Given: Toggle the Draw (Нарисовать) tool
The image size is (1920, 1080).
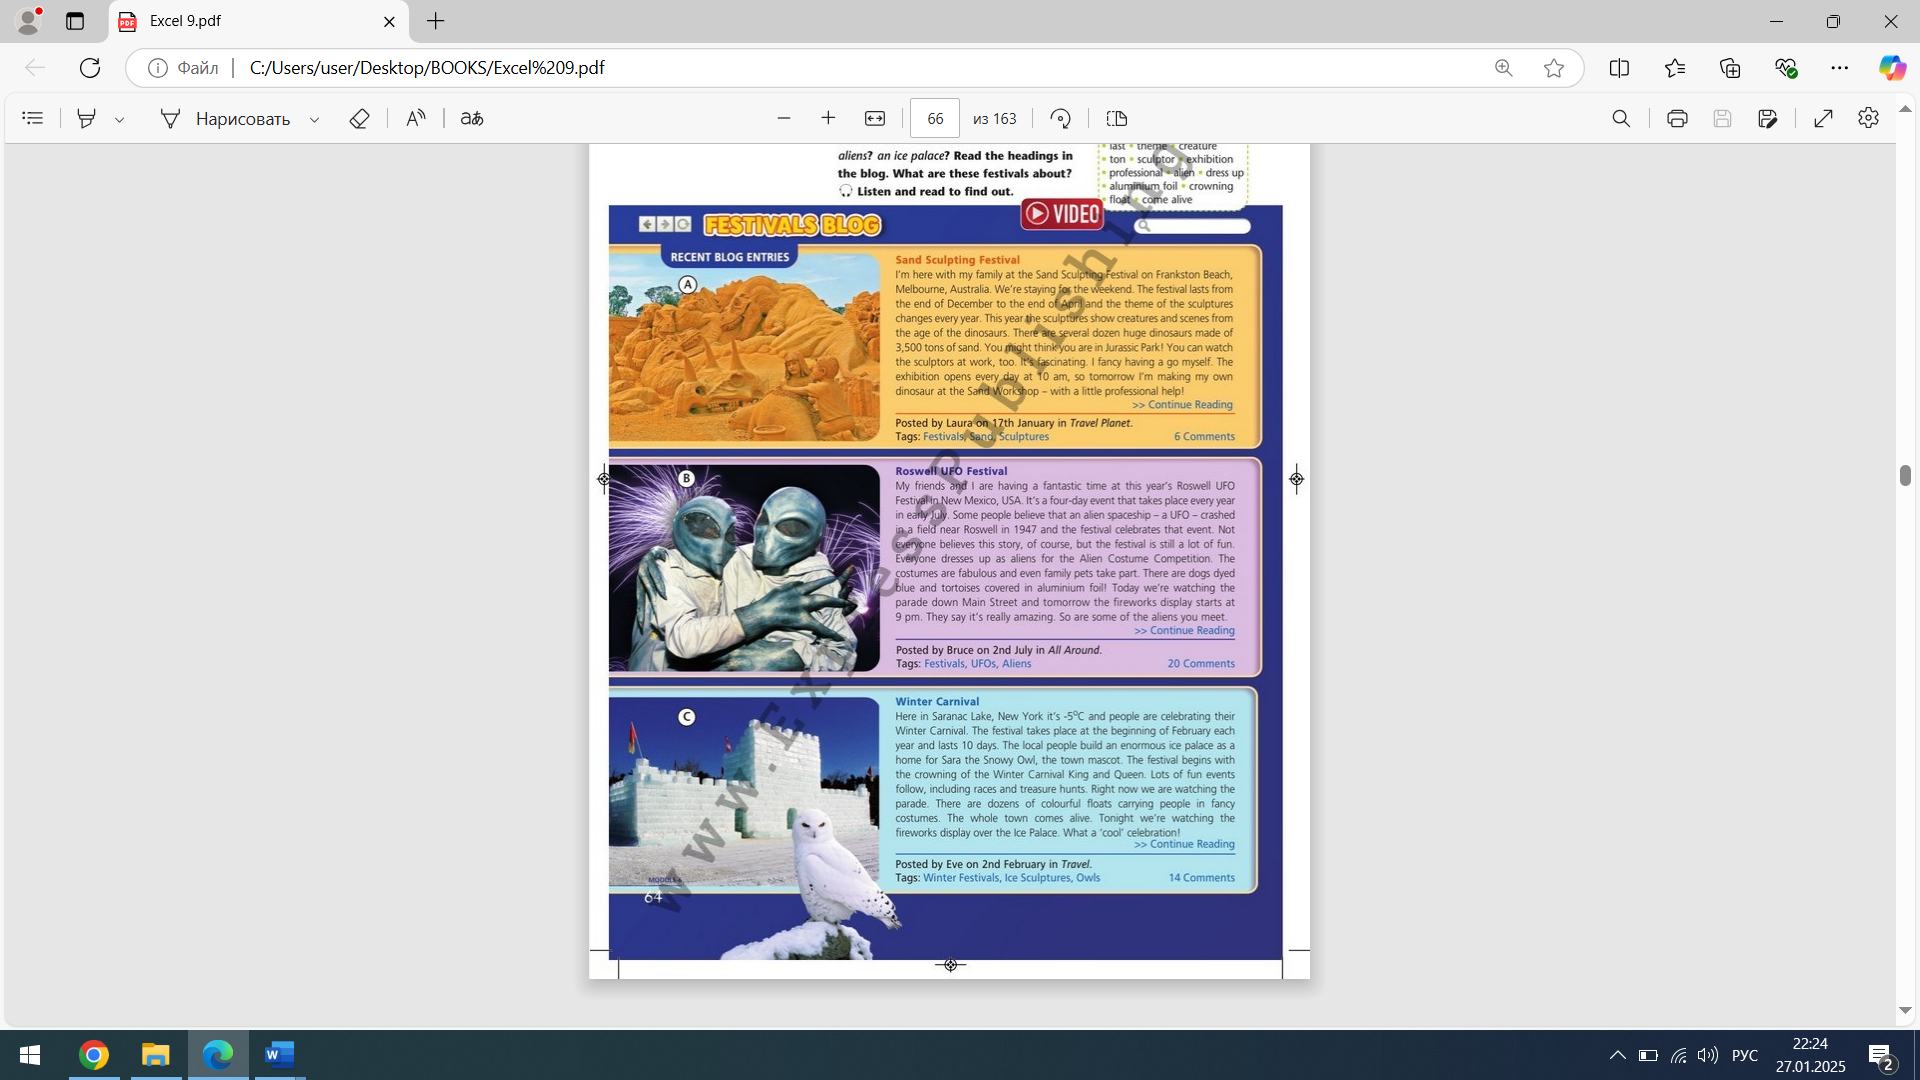Looking at the screenshot, I should (x=225, y=118).
